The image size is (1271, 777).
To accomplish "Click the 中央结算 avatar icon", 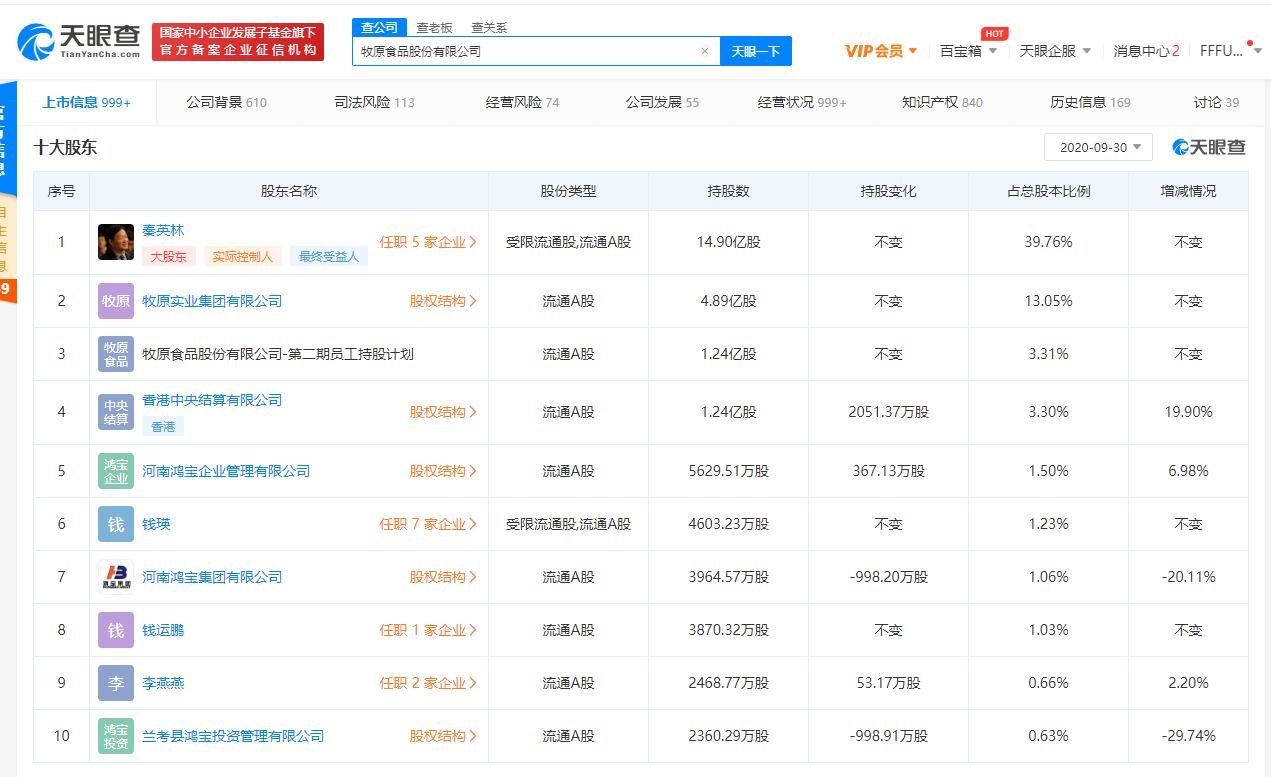I will click(x=116, y=412).
